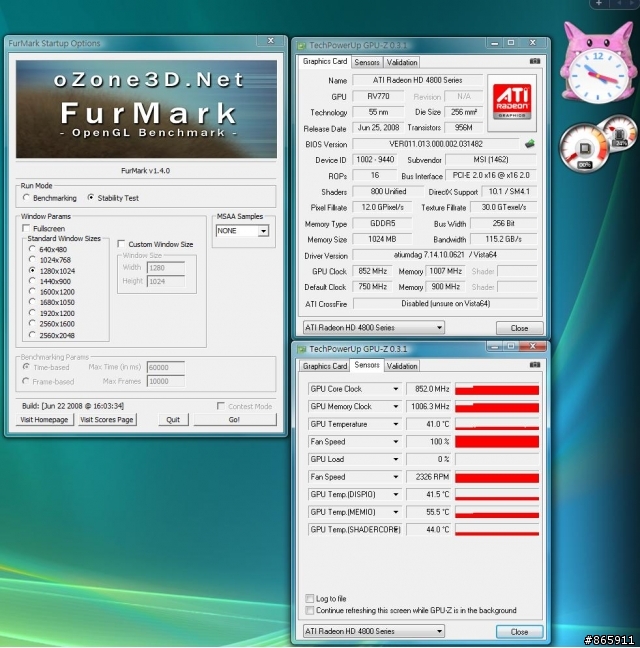Click the memory meter gadget dial
Screen dimensions: 640x648
pyautogui.click(x=619, y=133)
